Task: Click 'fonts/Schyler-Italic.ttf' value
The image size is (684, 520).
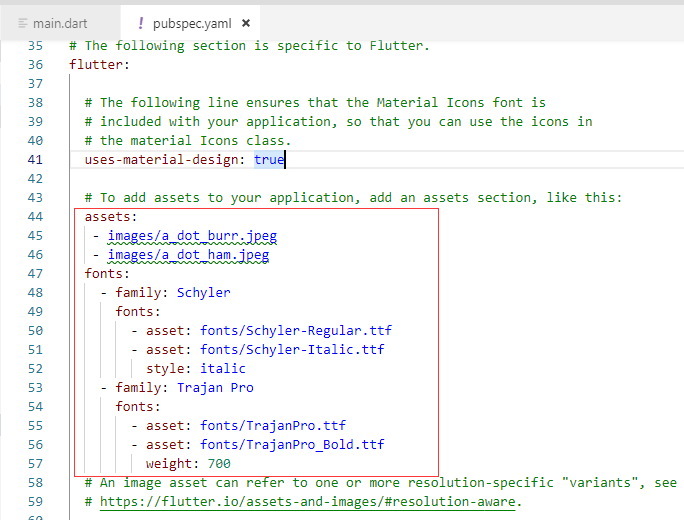Action: pyautogui.click(x=292, y=350)
